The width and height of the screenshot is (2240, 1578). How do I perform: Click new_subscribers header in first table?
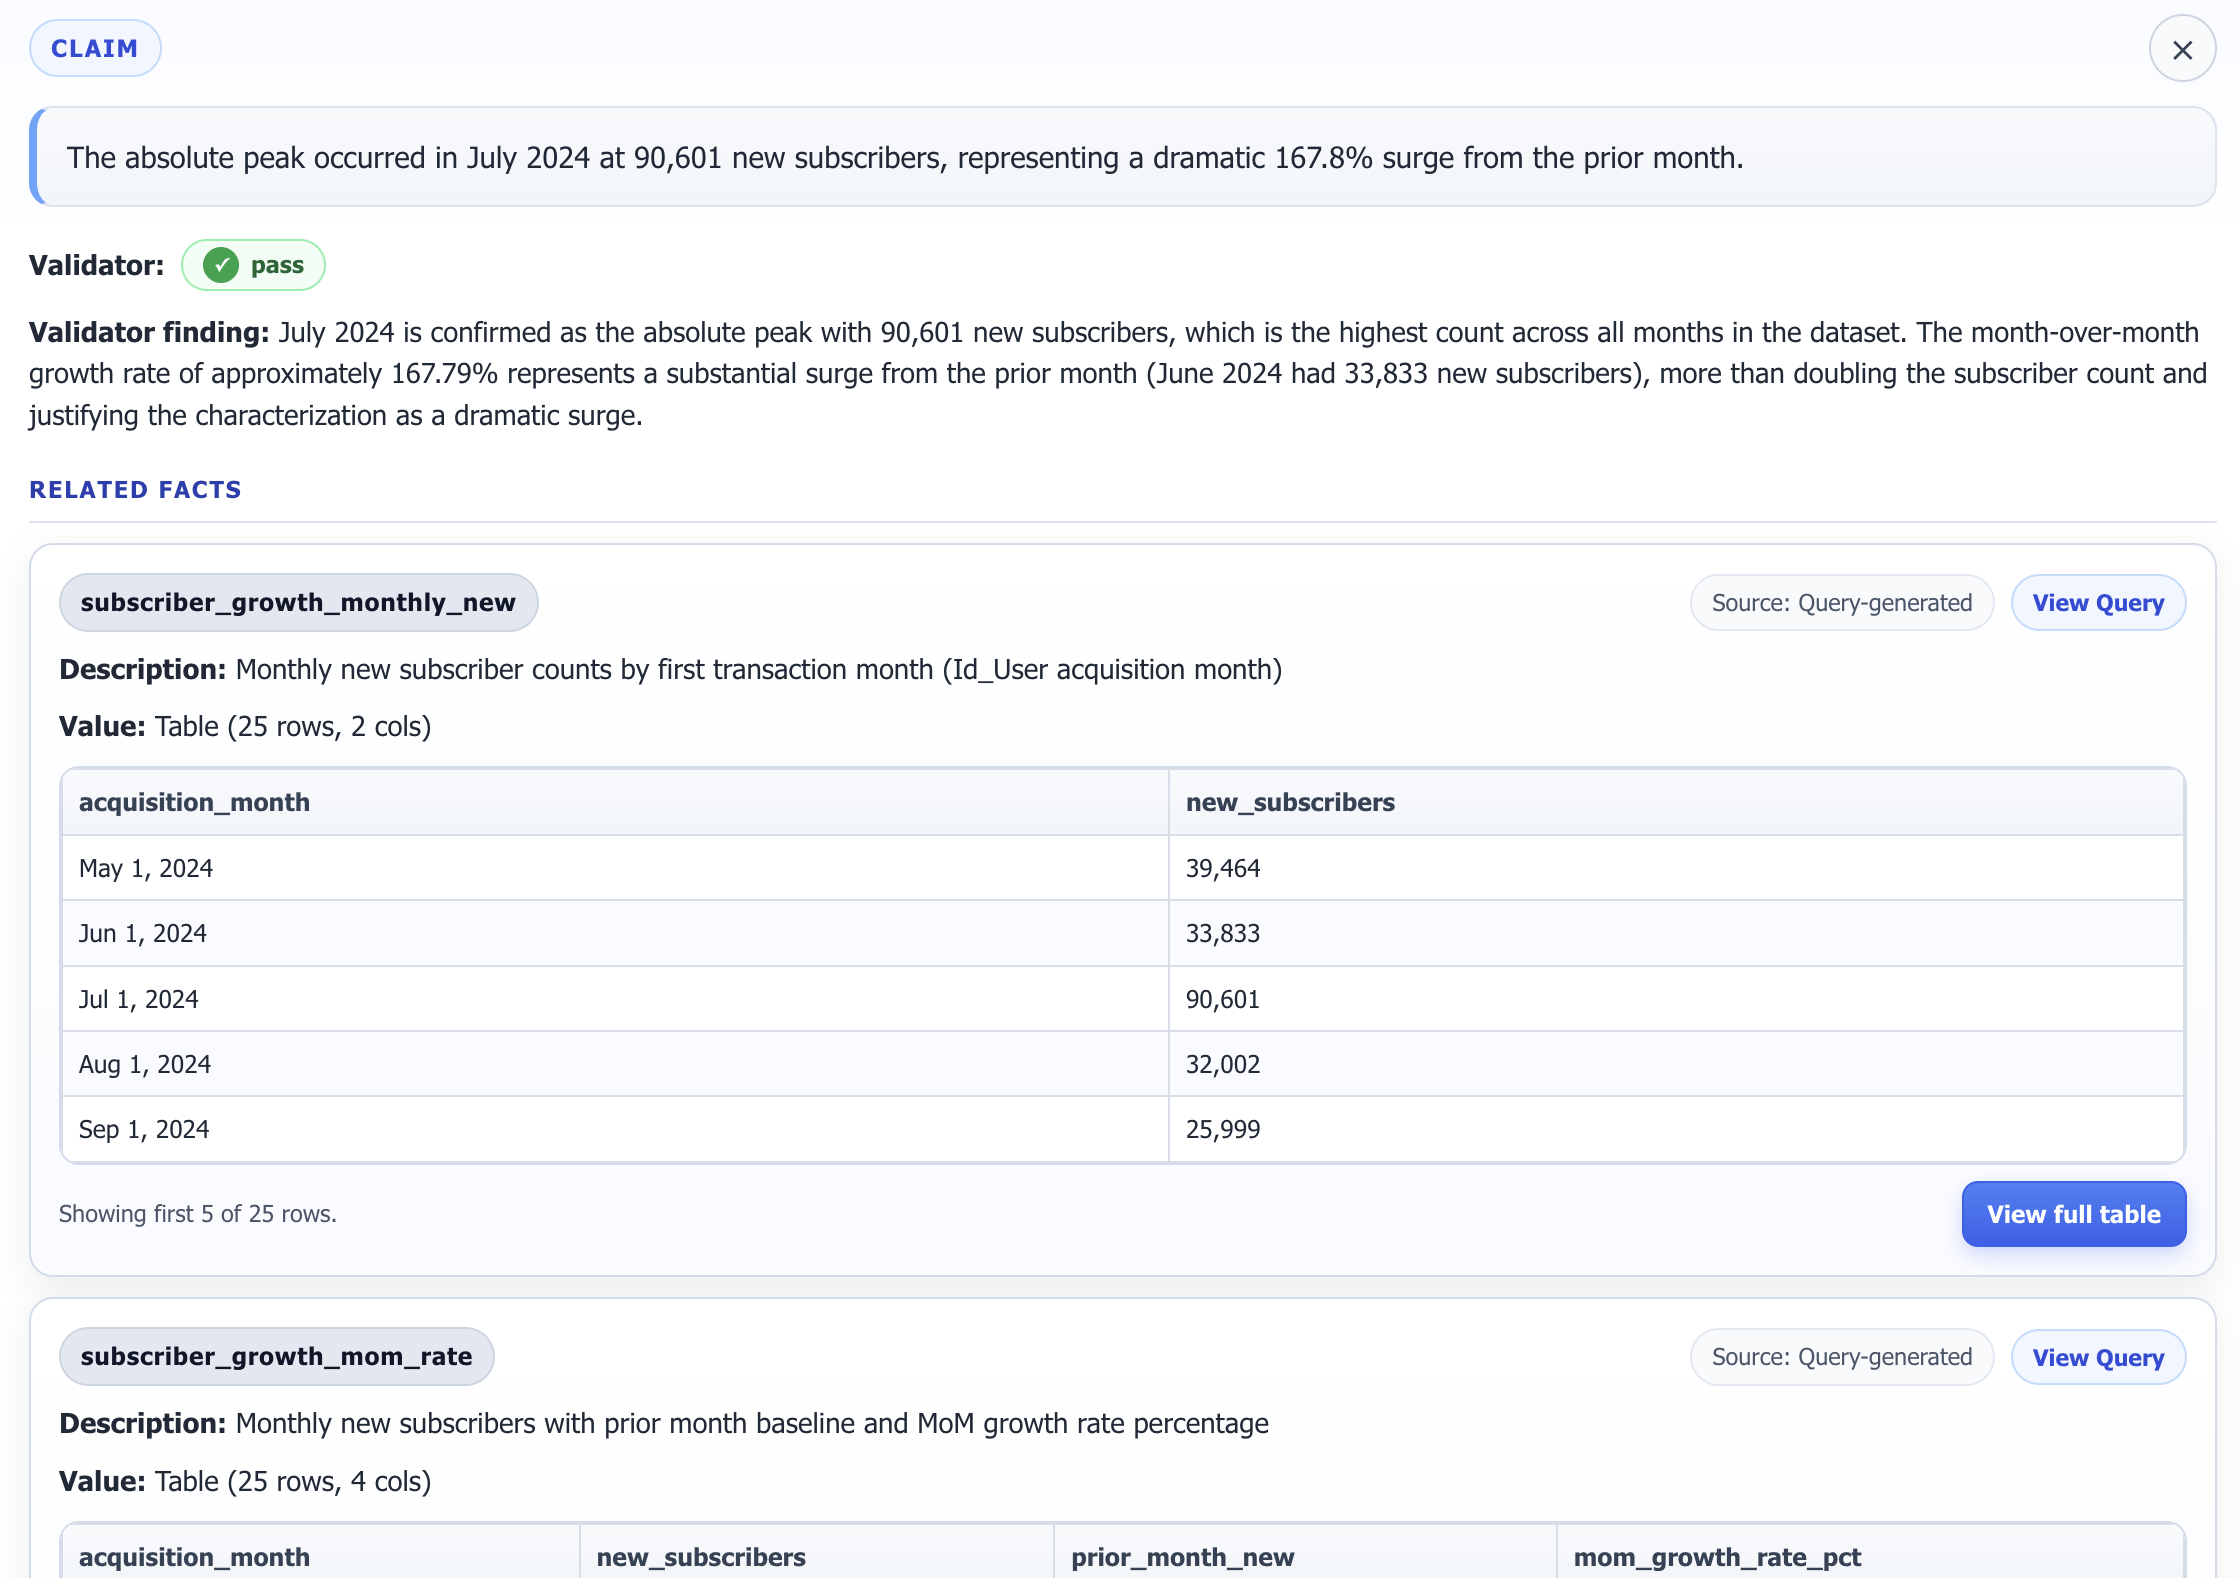pos(1676,802)
